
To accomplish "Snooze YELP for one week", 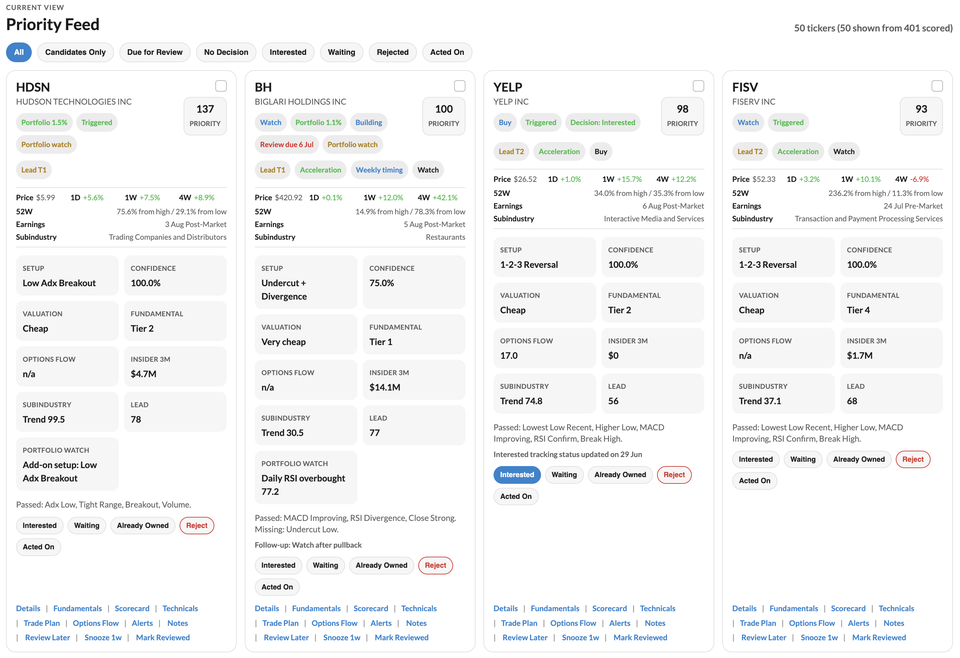I will coord(580,637).
